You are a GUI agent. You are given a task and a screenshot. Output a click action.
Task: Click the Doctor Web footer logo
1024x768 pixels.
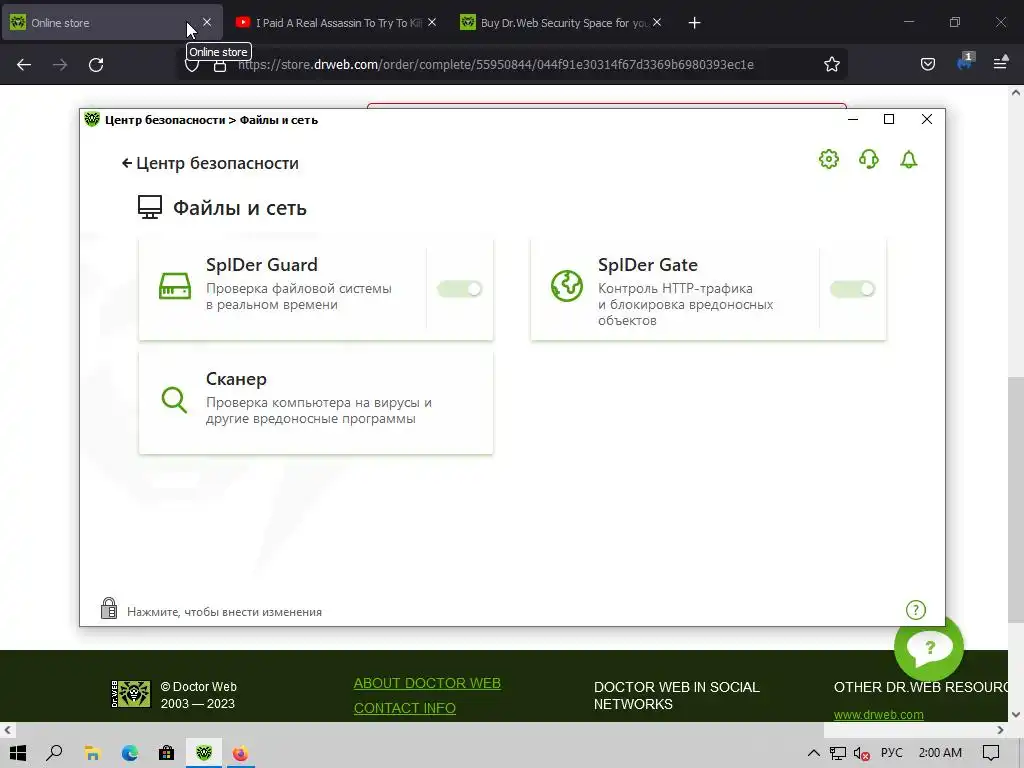131,694
